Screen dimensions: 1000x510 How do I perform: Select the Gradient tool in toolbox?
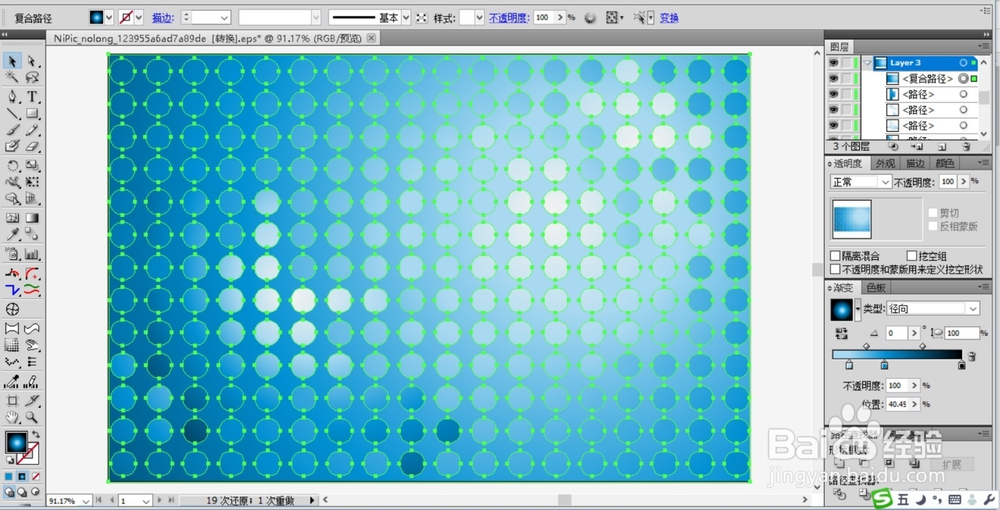pos(32,218)
